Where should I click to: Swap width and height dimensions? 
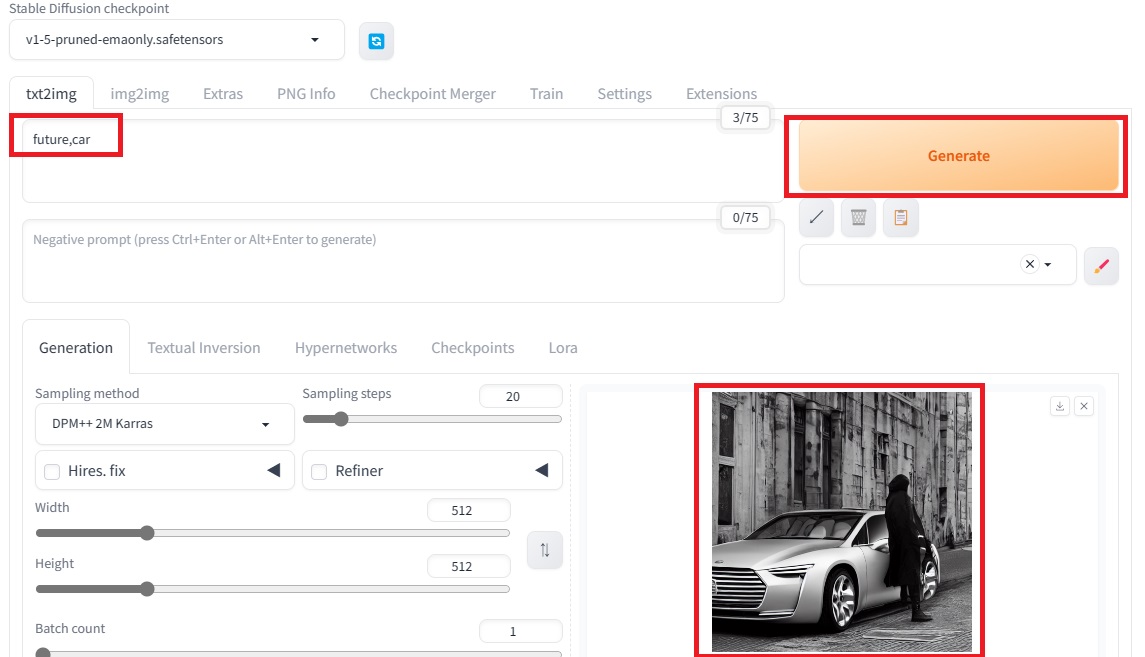coord(544,549)
